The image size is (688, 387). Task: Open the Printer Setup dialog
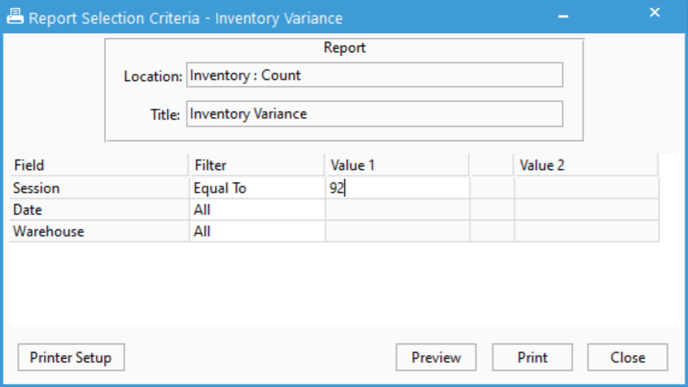tap(71, 357)
